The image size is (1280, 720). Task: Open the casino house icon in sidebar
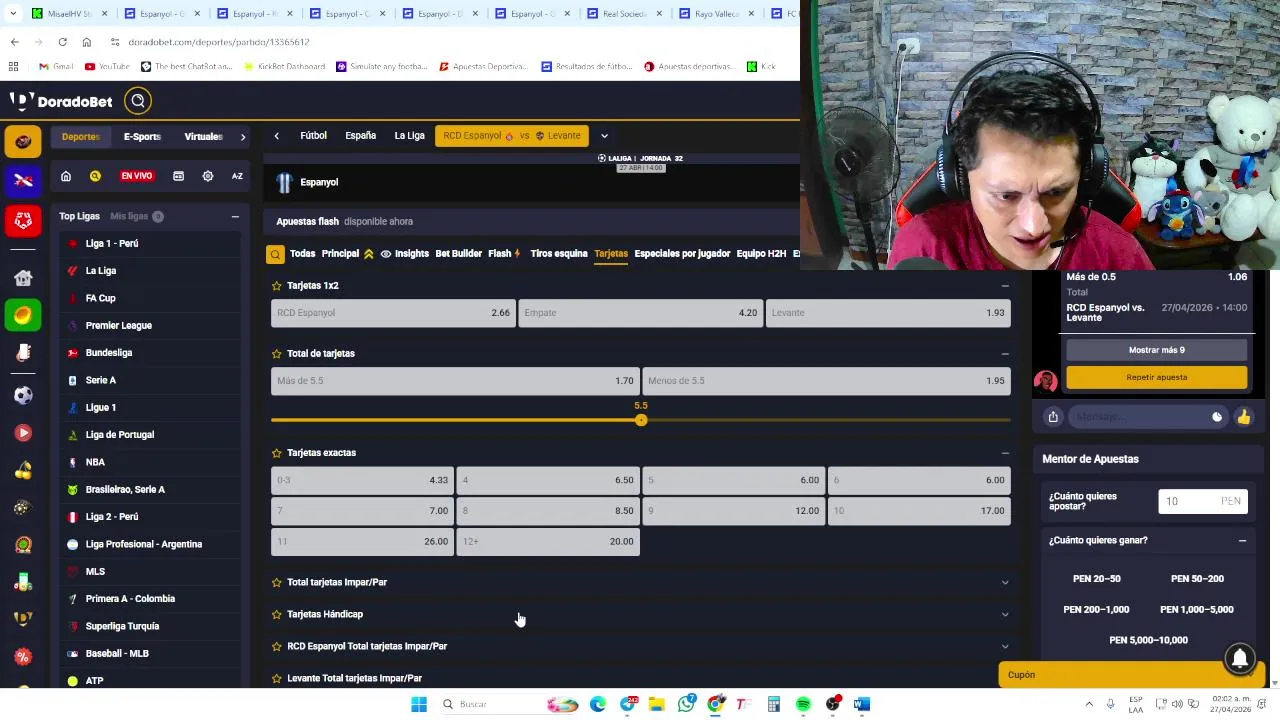(x=23, y=277)
